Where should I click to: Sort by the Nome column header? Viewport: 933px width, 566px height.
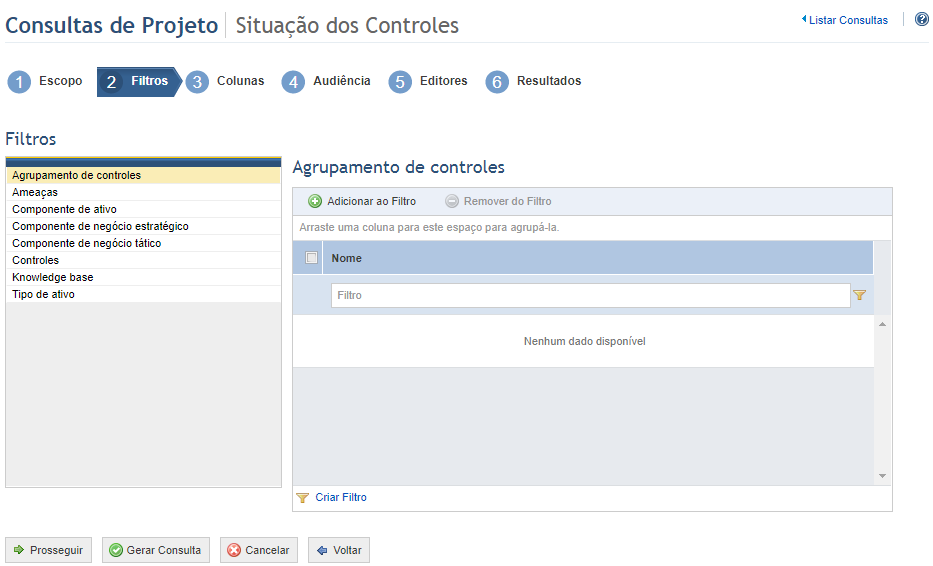click(x=597, y=258)
